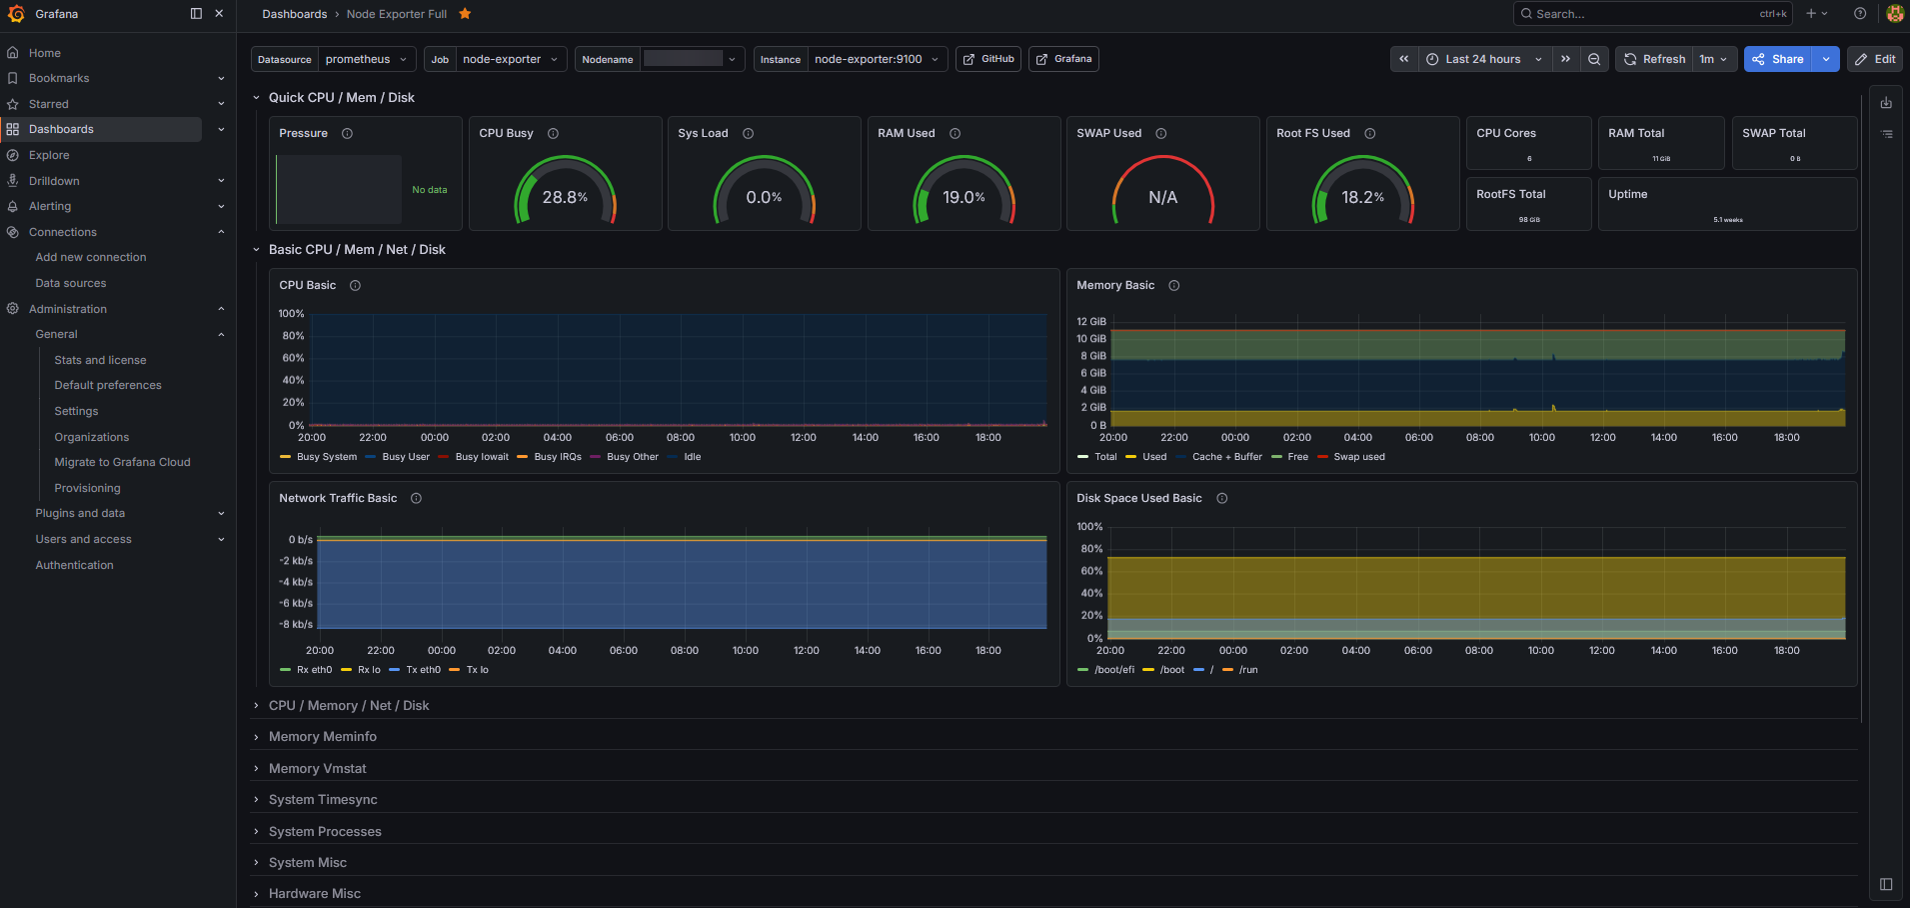Viewport: 1910px width, 908px height.
Task: Click the CPU Busy 28.8% gauge
Action: (565, 190)
